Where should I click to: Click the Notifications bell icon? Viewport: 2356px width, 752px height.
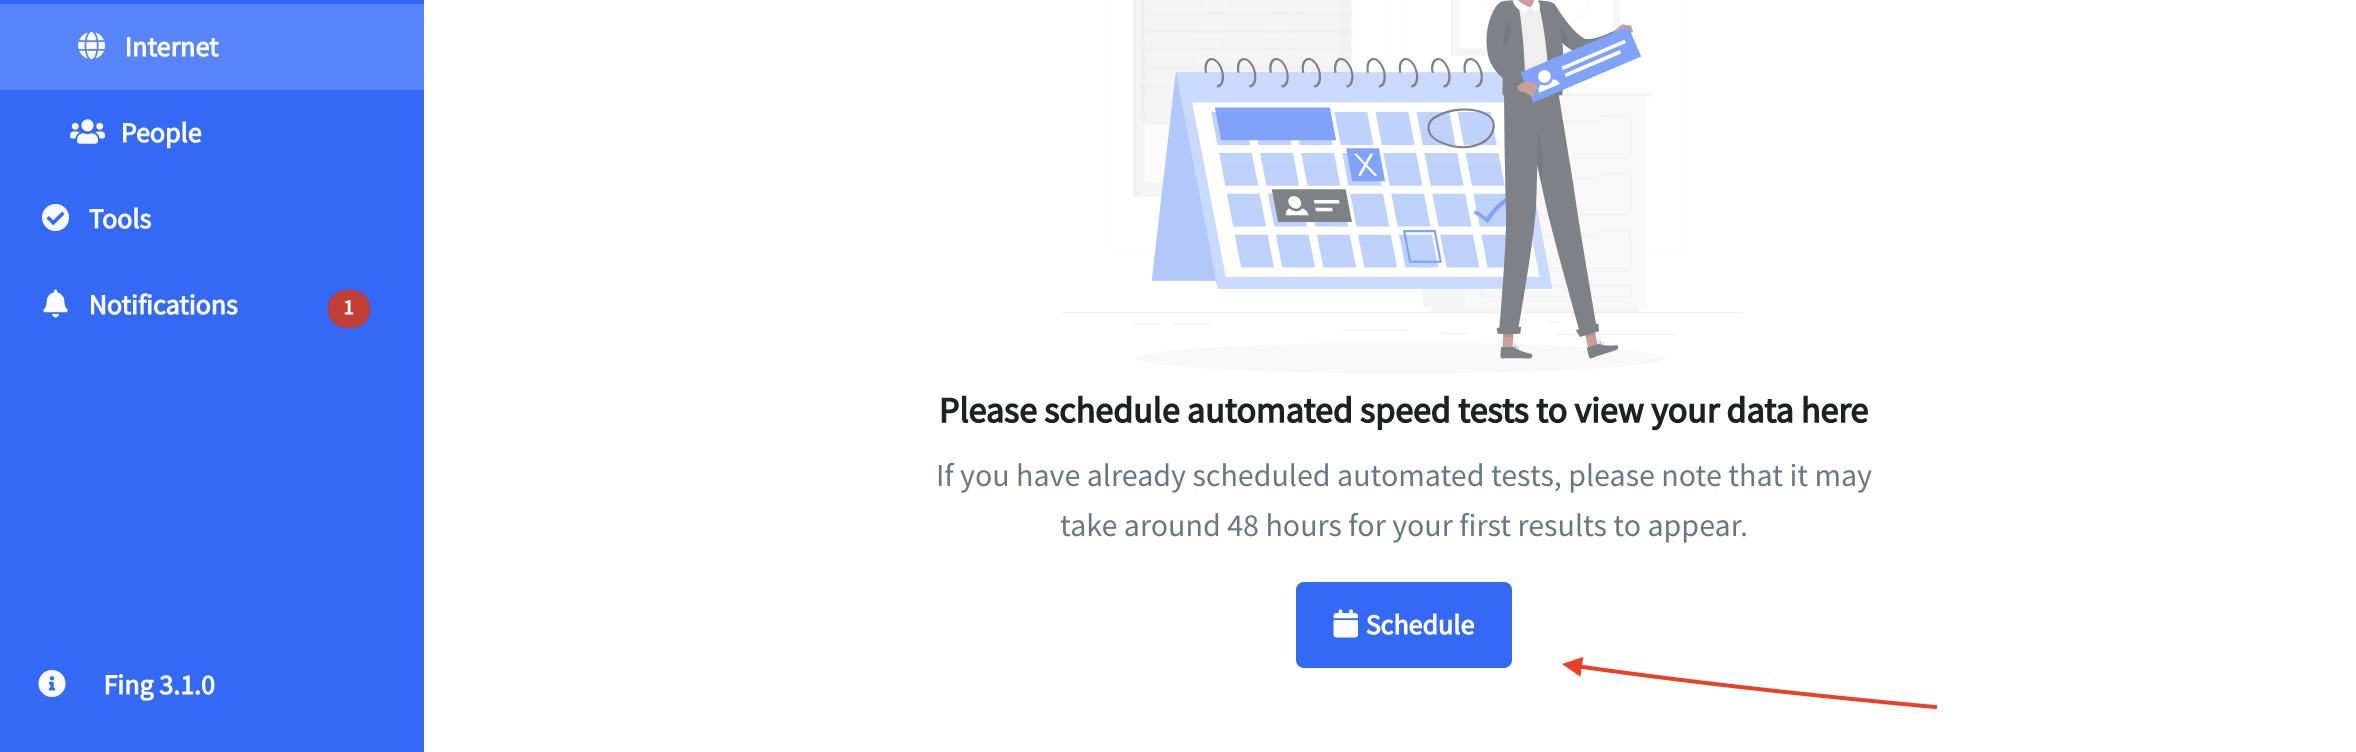56,304
